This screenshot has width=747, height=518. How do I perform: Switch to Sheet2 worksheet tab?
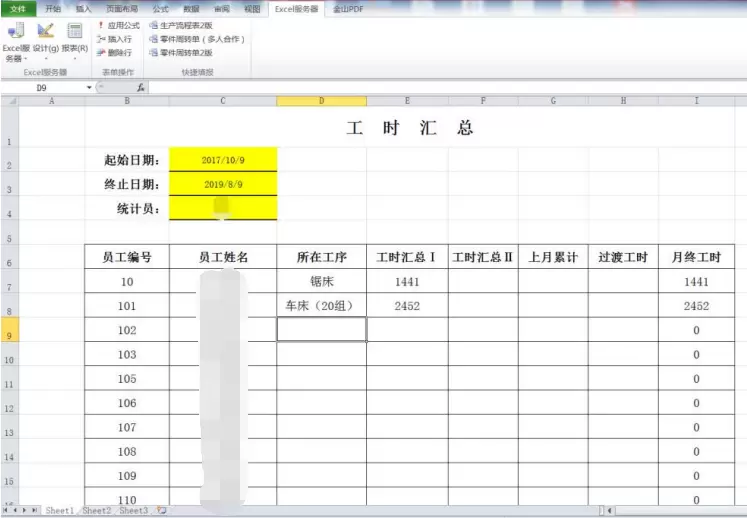96,511
